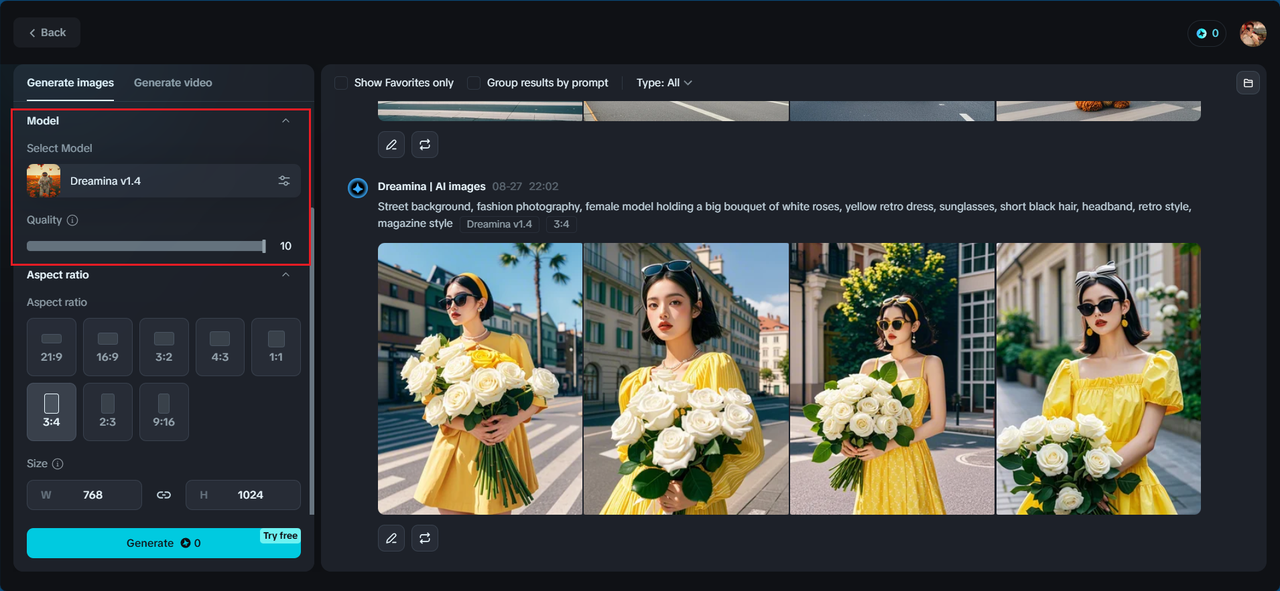Screen dimensions: 1280x591
Task: Open third image with glass building background
Action: 892,379
